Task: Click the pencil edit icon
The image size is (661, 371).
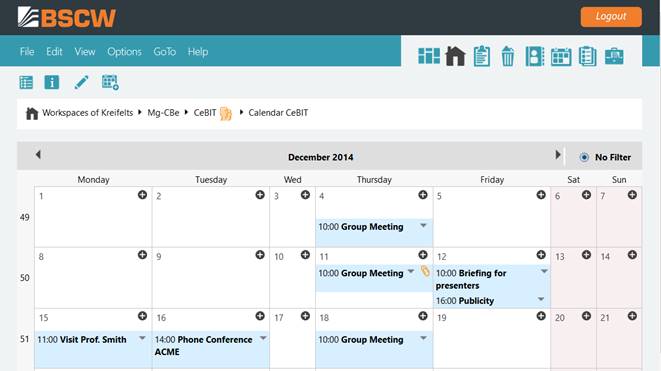Action: [81, 82]
